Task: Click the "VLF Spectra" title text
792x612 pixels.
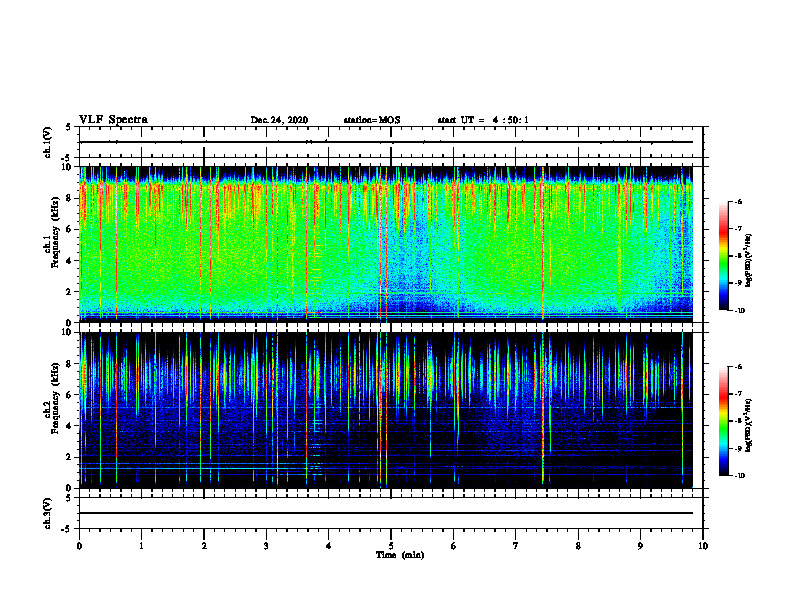Action: pyautogui.click(x=113, y=120)
